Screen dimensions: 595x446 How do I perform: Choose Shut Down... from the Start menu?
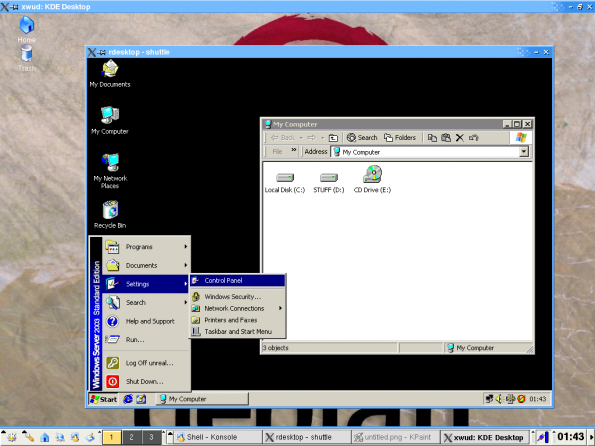point(146,381)
